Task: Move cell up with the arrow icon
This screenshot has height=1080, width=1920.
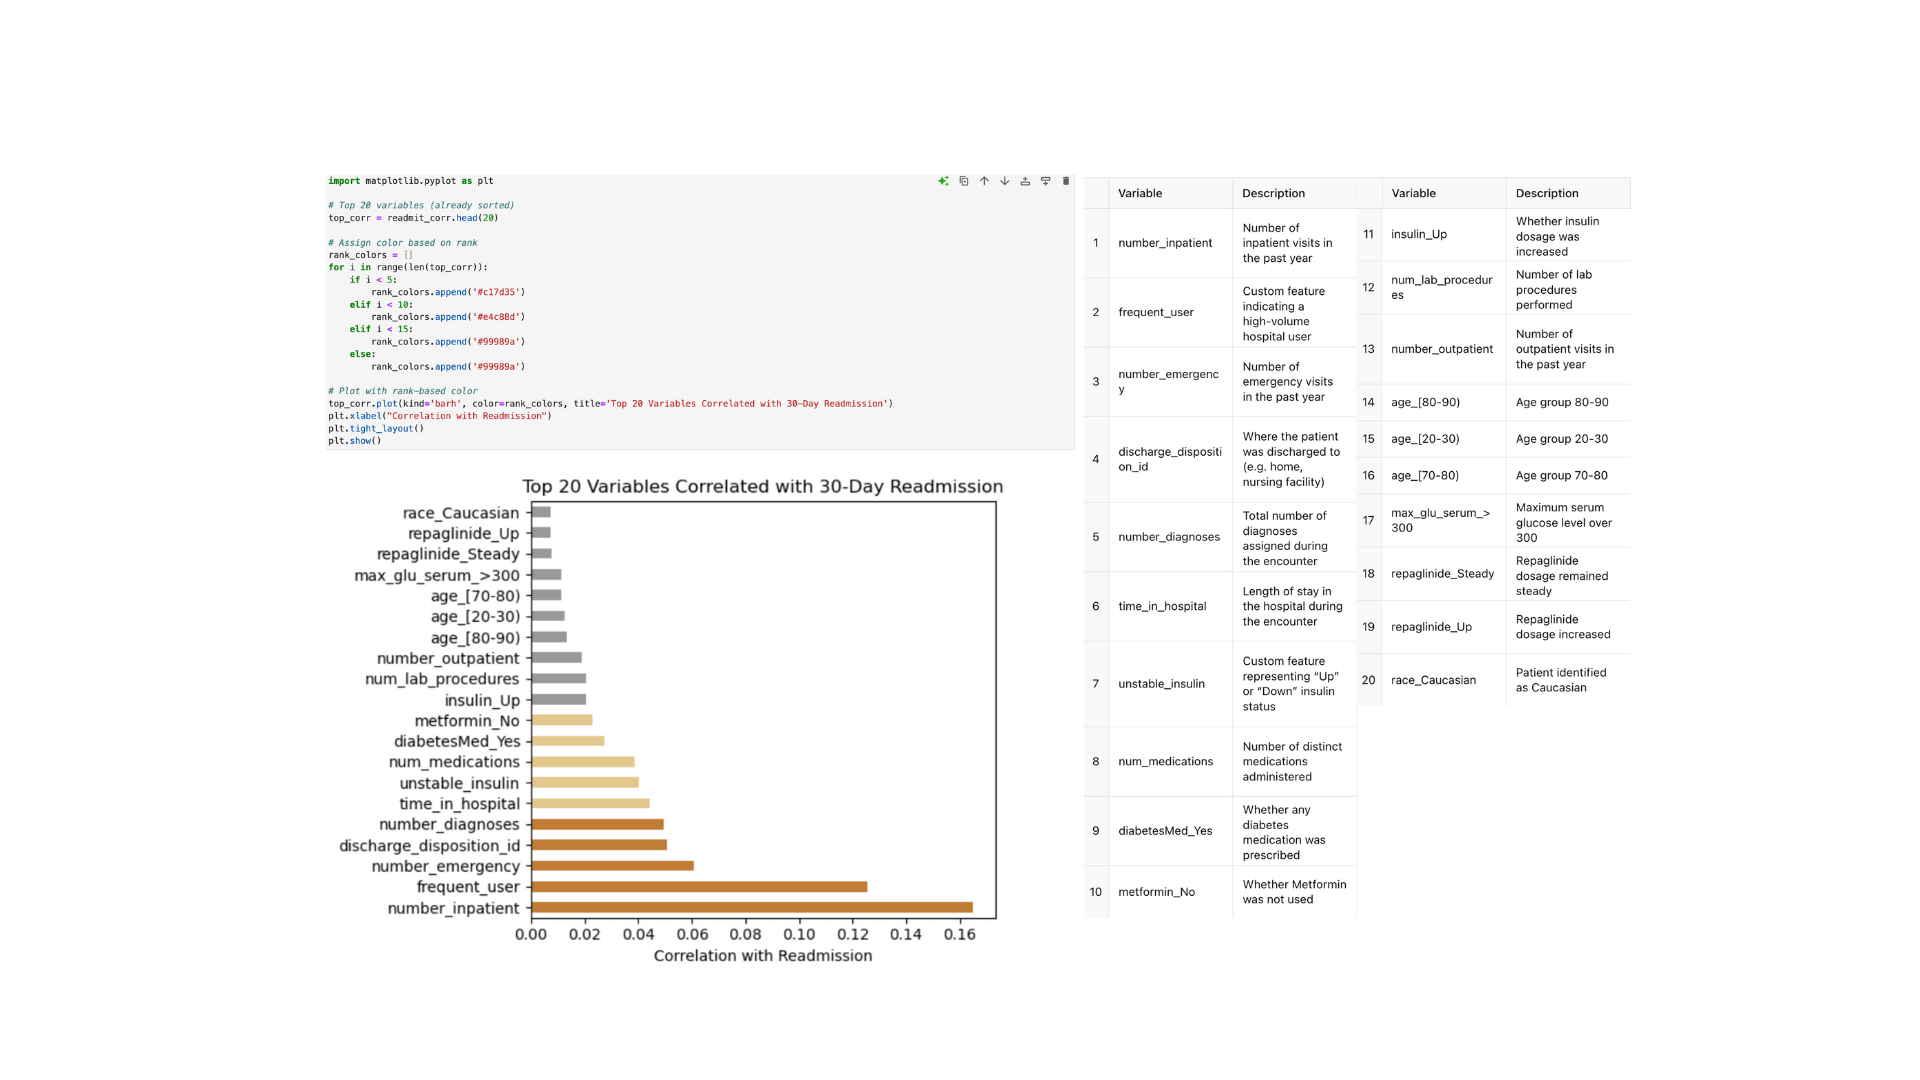Action: point(984,181)
